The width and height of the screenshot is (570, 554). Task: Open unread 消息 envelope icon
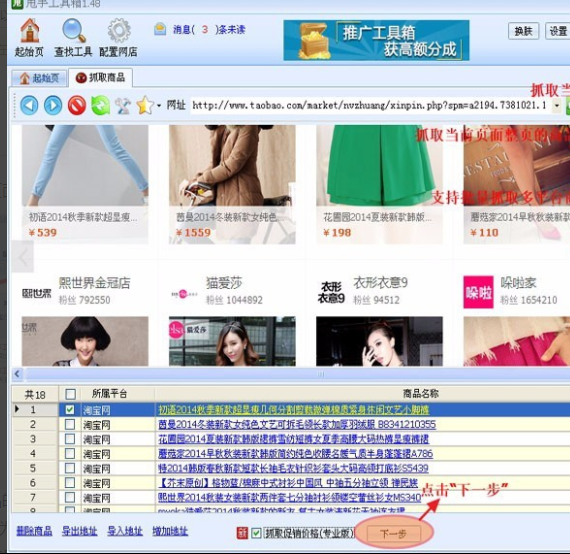coord(160,29)
